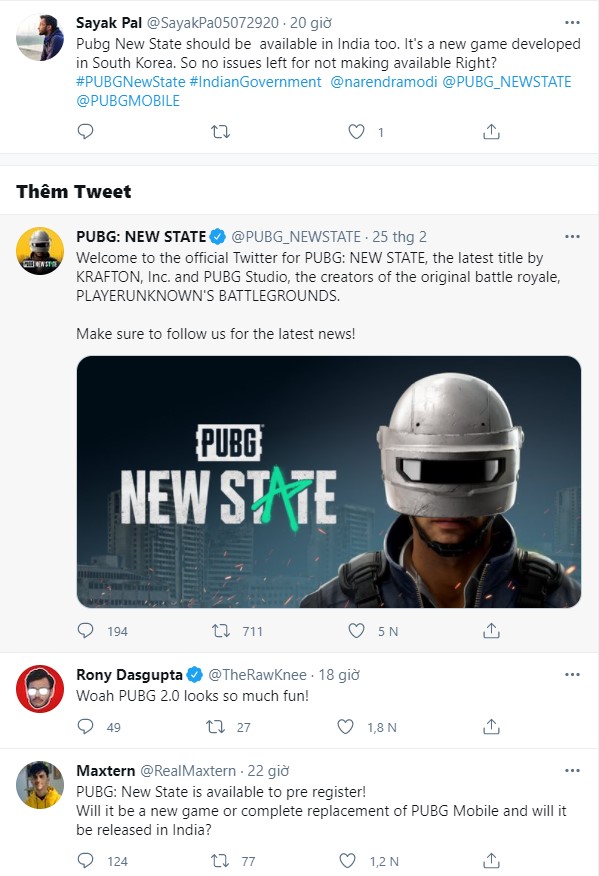Image resolution: width=599 pixels, height=876 pixels.
Task: Click the reply icon on Rony Dasgupta's tweet
Action: 85,725
